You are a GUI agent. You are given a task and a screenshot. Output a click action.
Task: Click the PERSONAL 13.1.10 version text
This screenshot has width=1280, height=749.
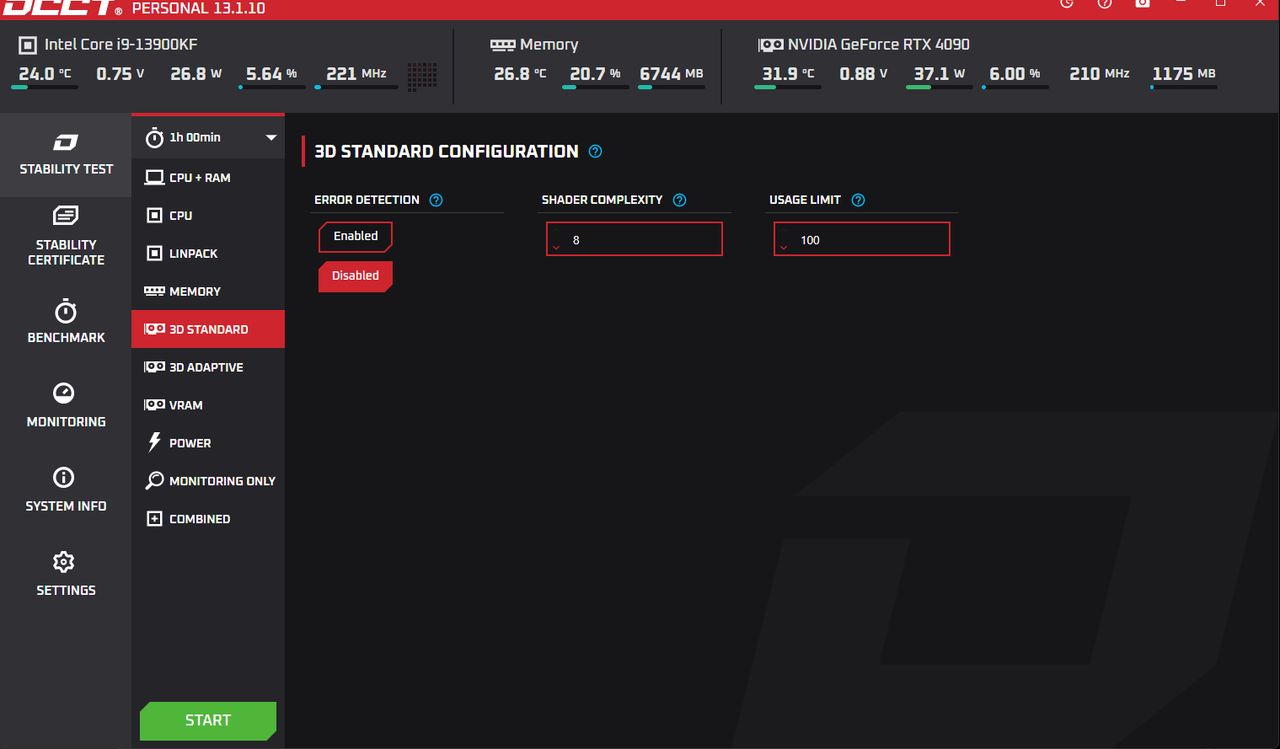click(199, 9)
